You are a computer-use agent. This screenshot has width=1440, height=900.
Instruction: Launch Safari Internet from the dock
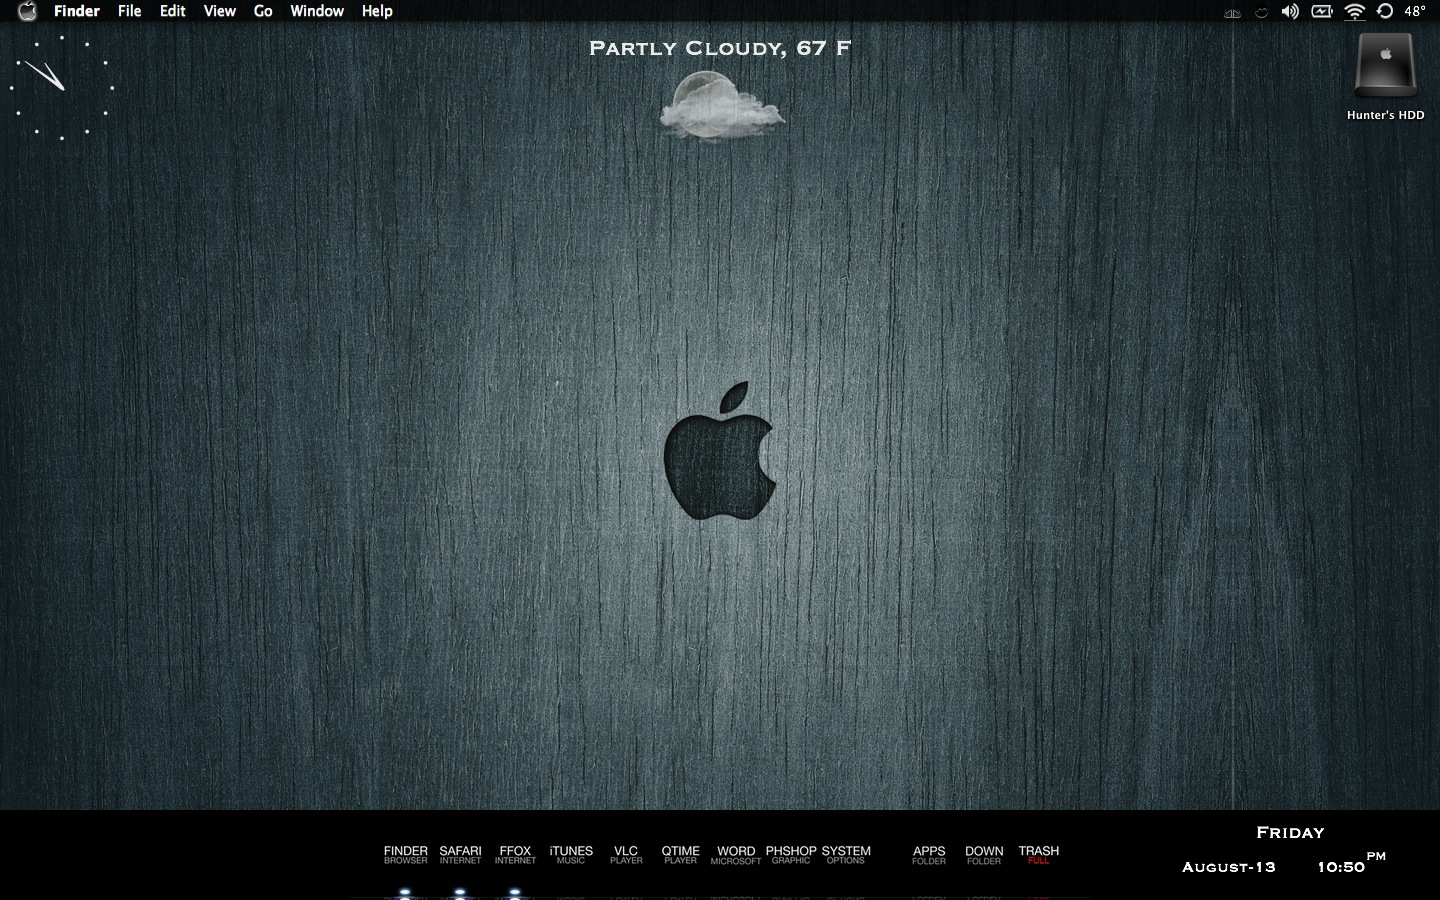pyautogui.click(x=460, y=854)
